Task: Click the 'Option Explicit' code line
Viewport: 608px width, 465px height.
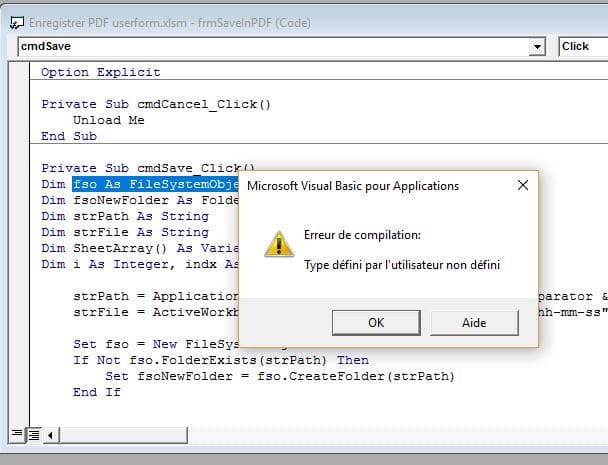Action: 100,72
